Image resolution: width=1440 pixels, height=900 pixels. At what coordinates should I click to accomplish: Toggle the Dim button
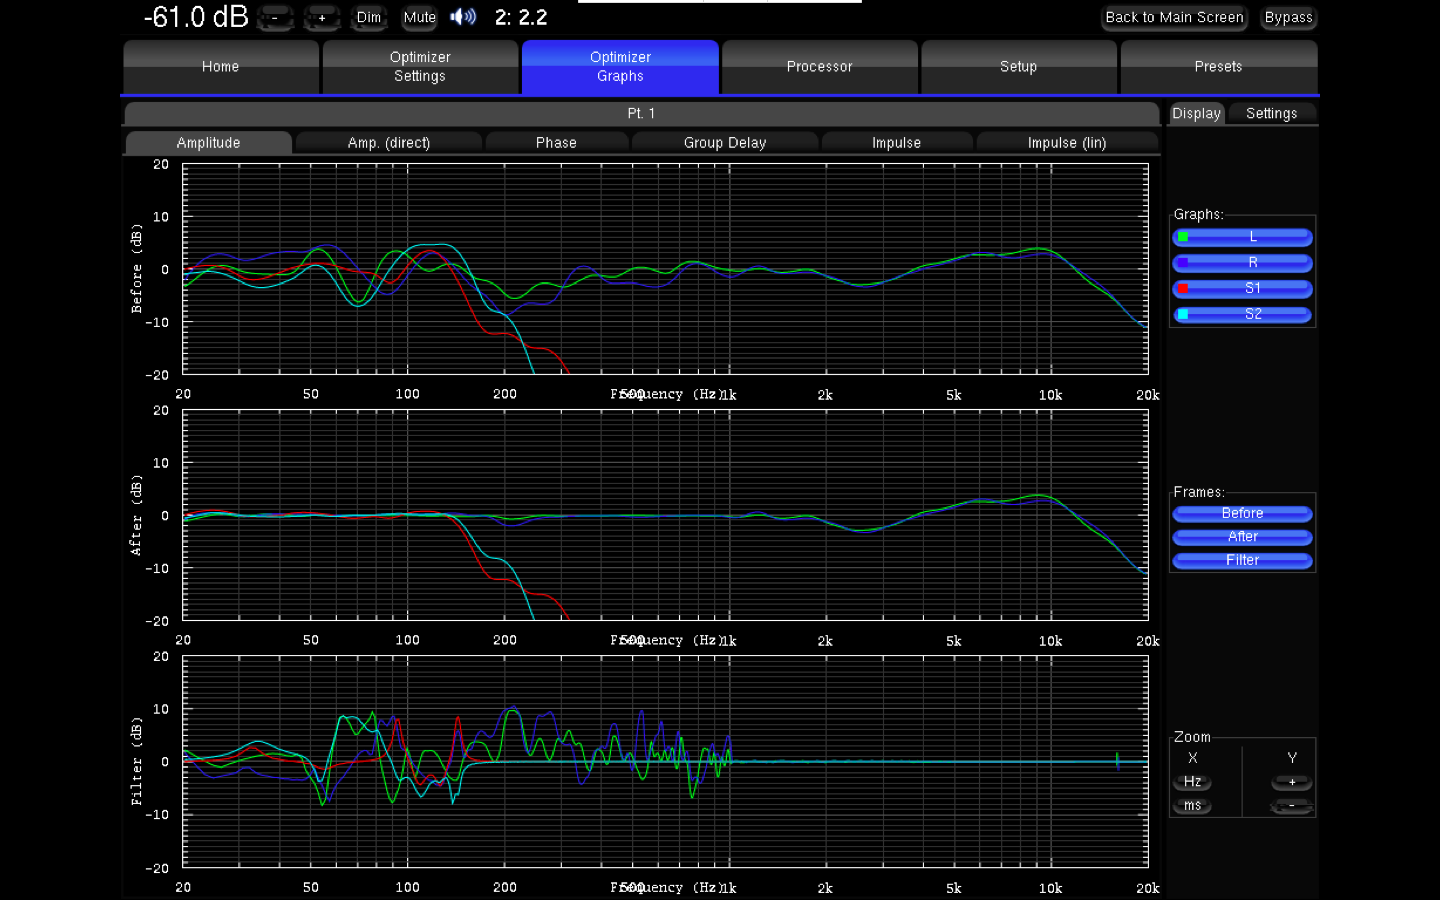(x=369, y=17)
